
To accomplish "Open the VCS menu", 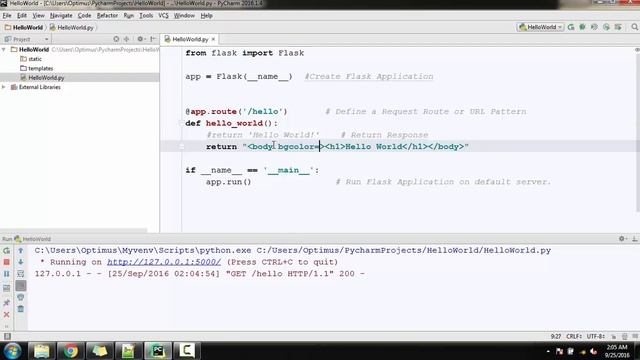I will 163,16.
